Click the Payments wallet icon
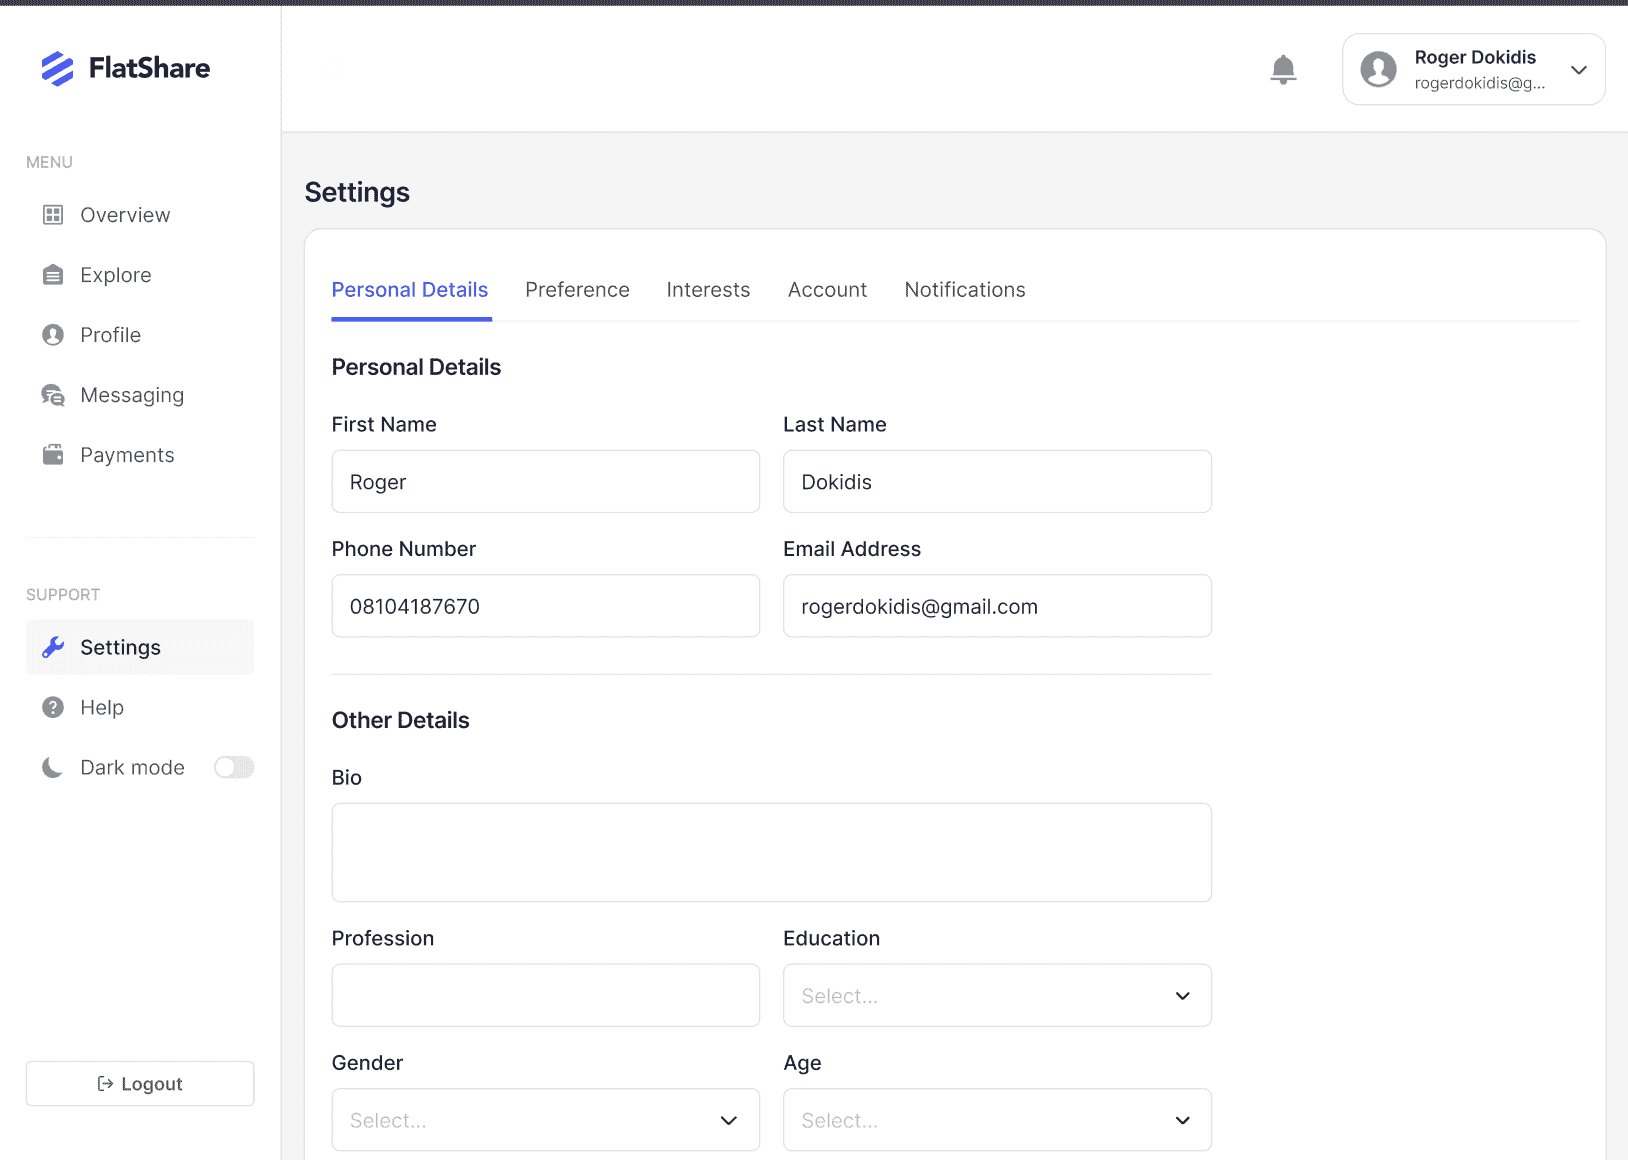 coord(53,455)
